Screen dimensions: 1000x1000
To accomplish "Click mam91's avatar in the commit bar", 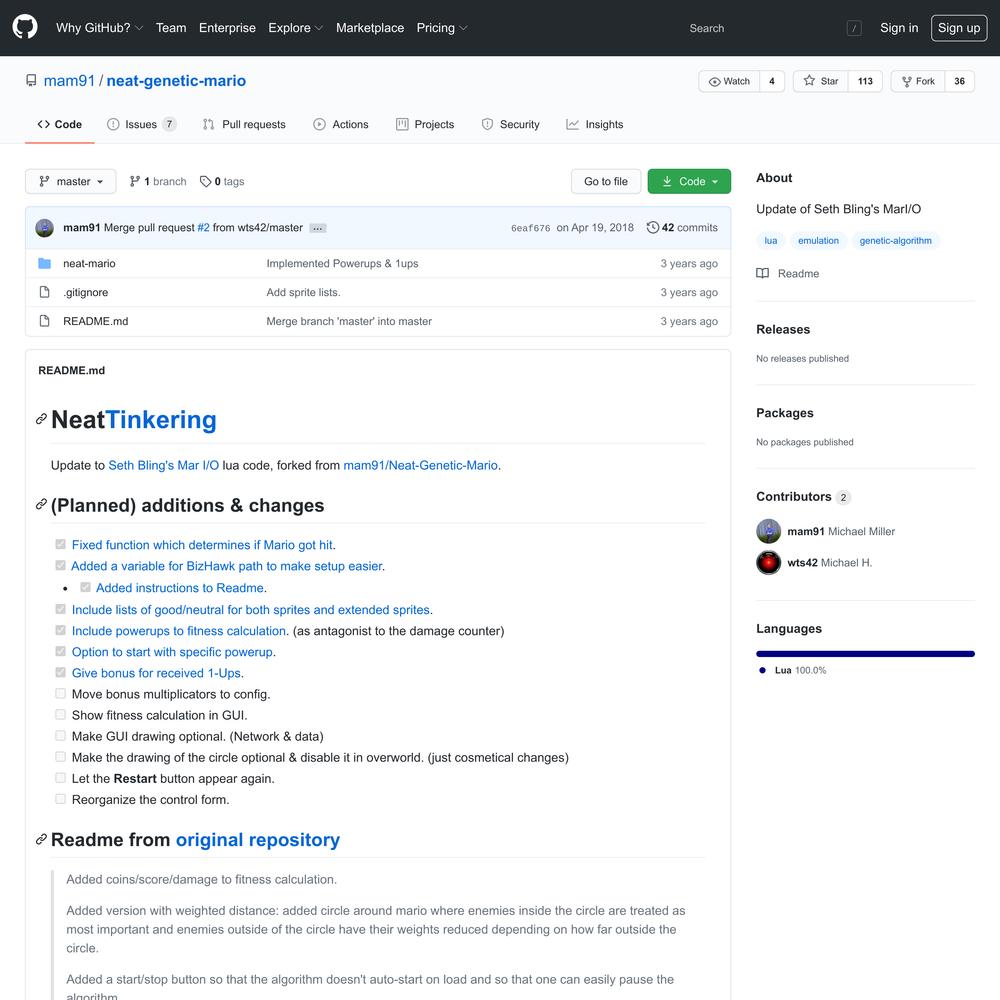I will point(44,228).
